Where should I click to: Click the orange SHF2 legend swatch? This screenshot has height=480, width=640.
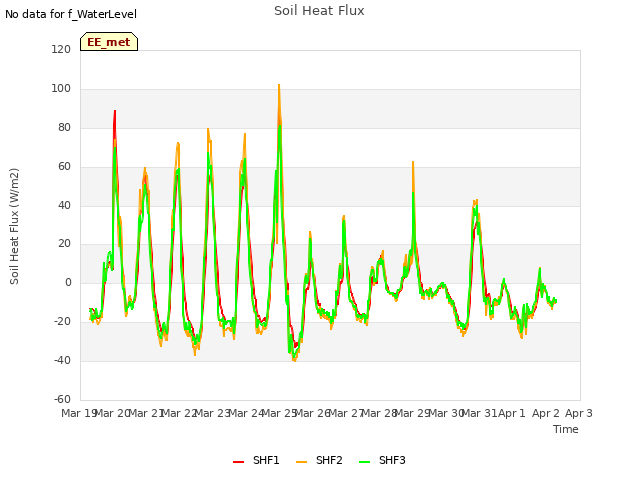point(301,462)
